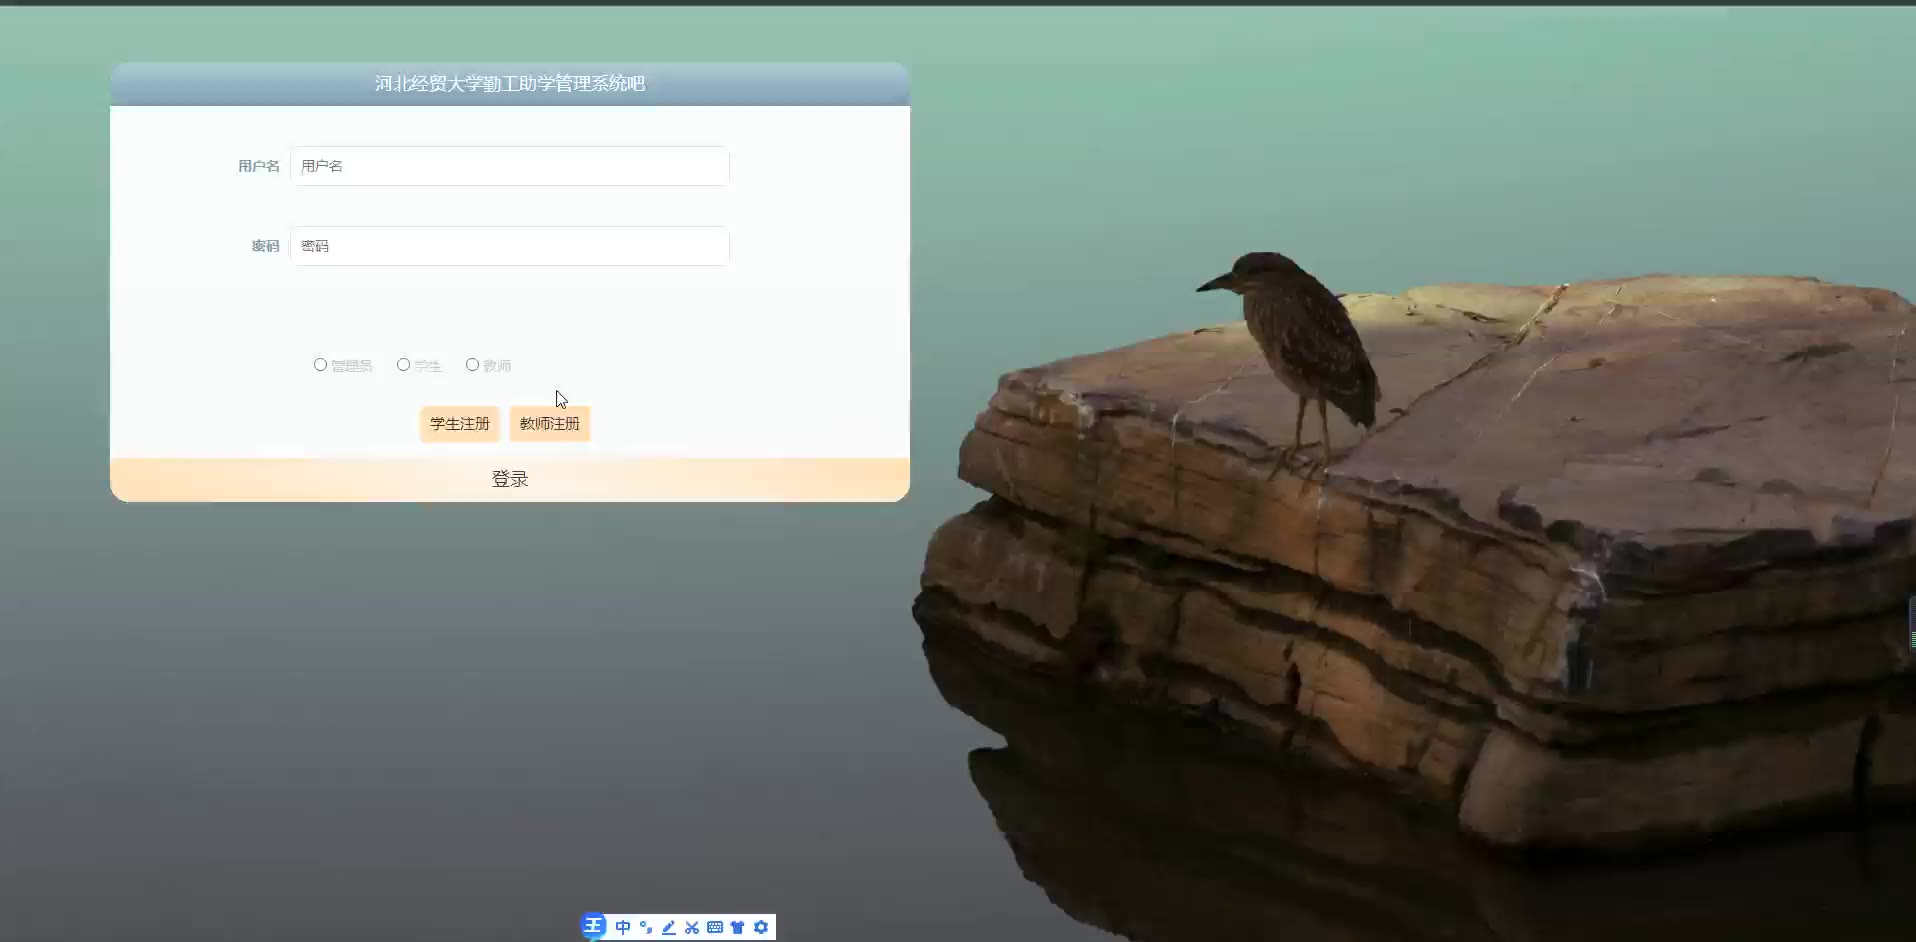Click the 河北经贸大学勤工助学管理系统 title header
The height and width of the screenshot is (942, 1916).
pos(510,84)
